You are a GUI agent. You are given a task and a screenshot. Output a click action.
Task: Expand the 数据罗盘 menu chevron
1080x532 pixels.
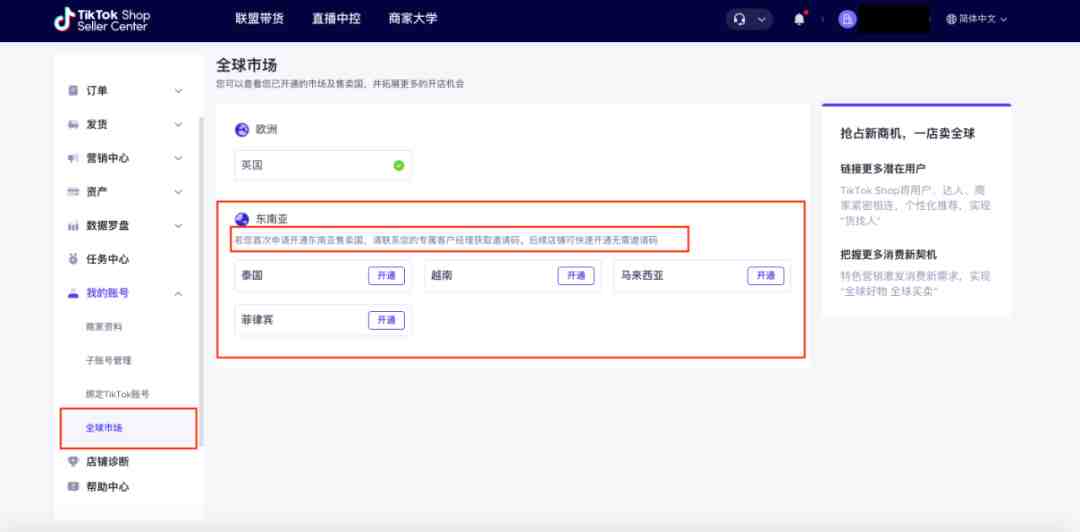[178, 225]
